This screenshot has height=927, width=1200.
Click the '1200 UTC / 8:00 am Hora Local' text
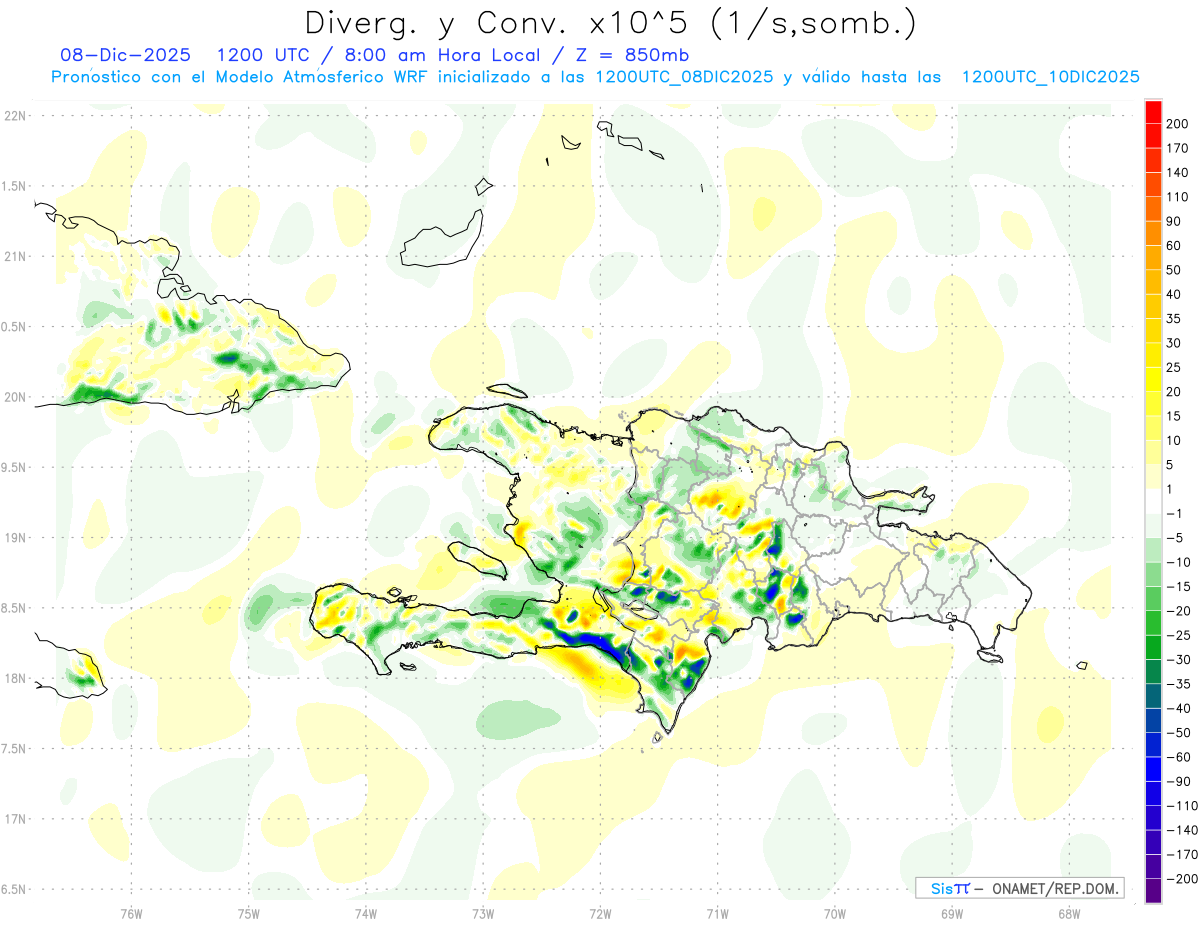[385, 54]
